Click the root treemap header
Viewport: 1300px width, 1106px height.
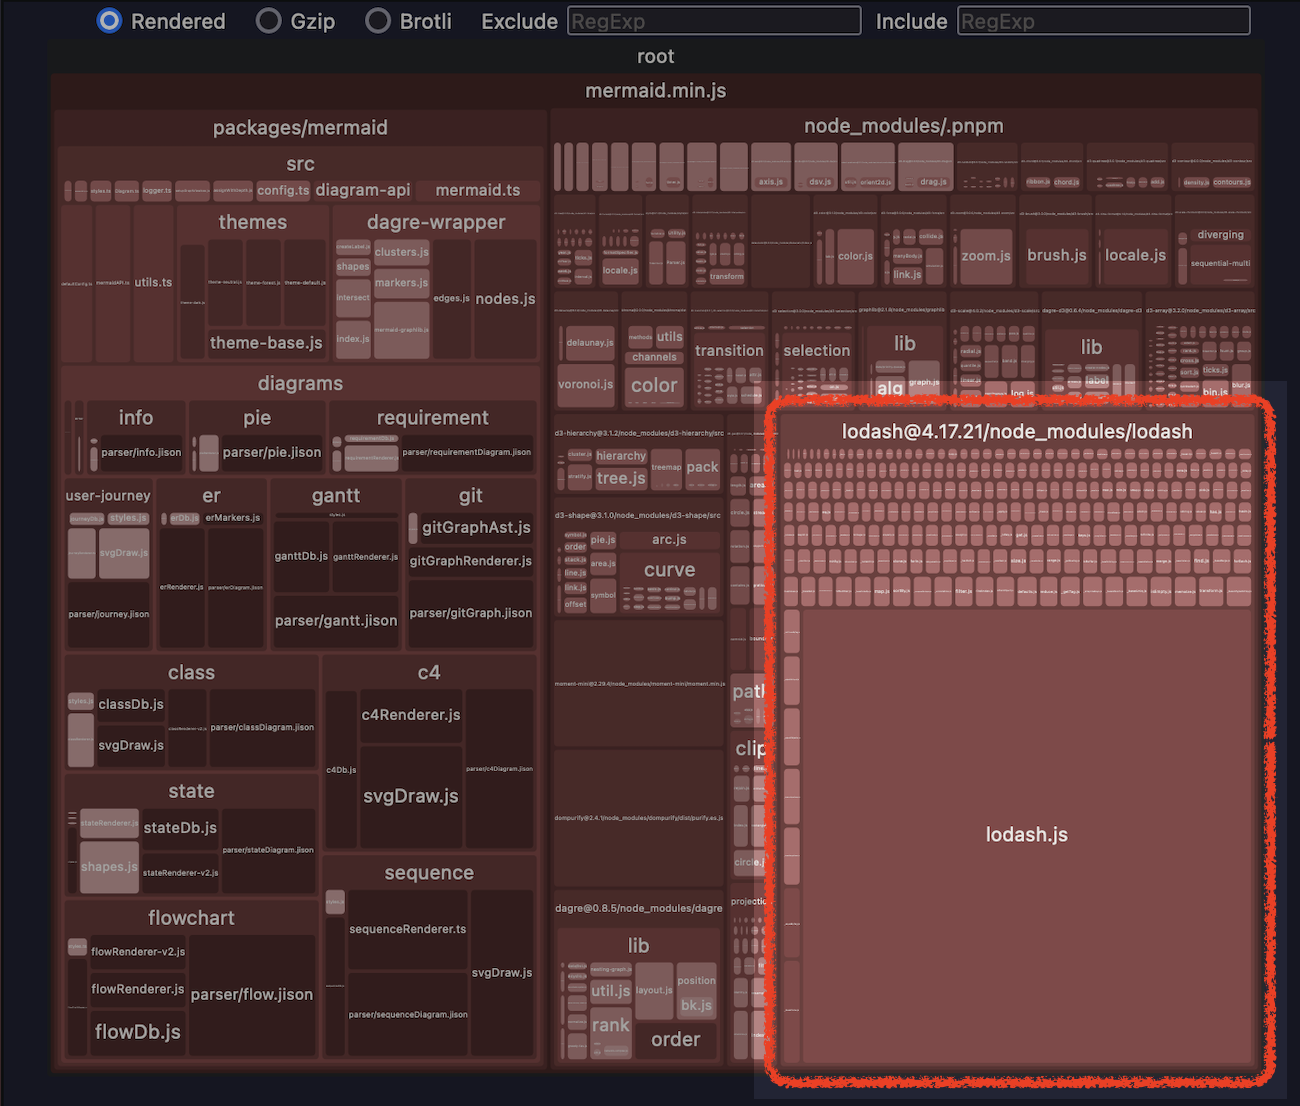[655, 57]
